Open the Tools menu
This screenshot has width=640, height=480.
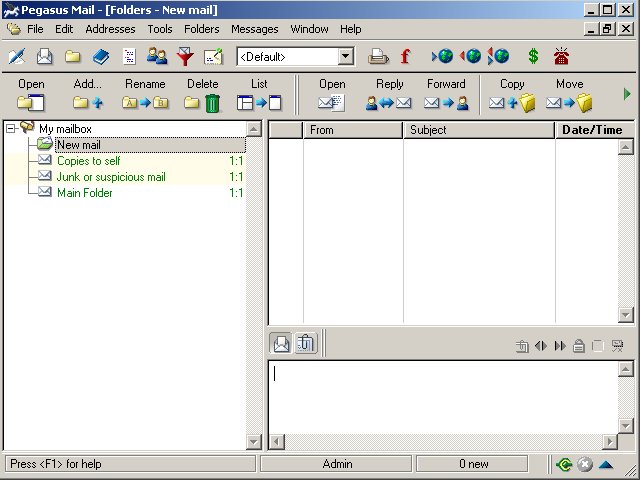click(x=160, y=29)
